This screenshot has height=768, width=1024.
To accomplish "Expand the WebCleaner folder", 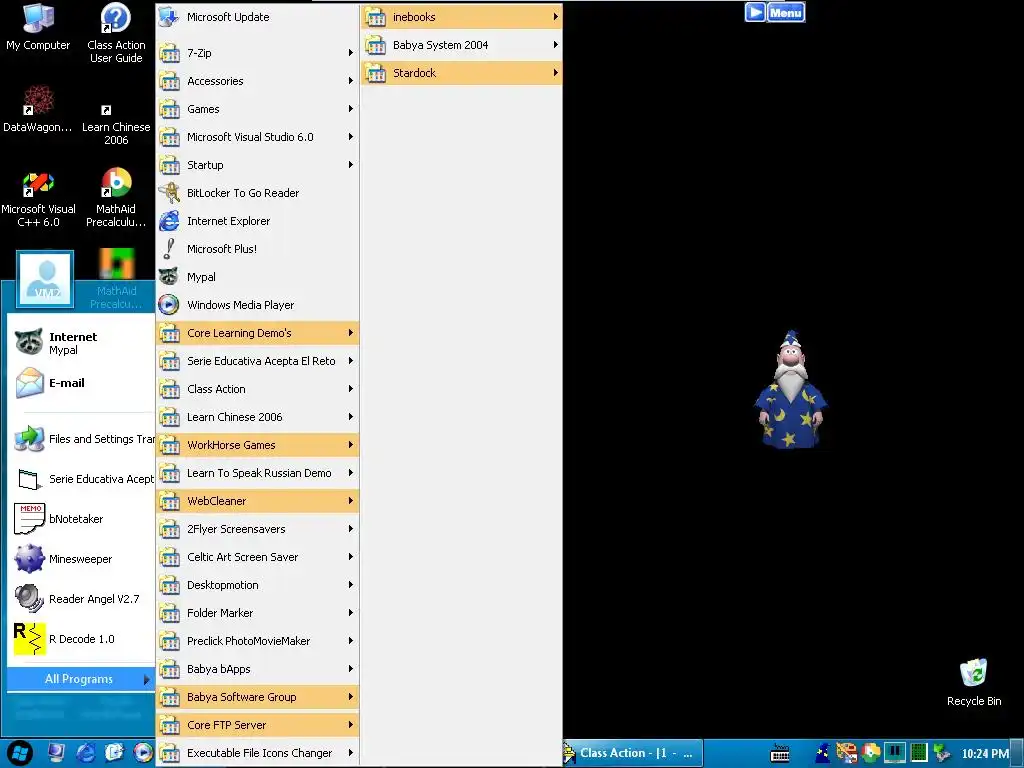I will (258, 501).
